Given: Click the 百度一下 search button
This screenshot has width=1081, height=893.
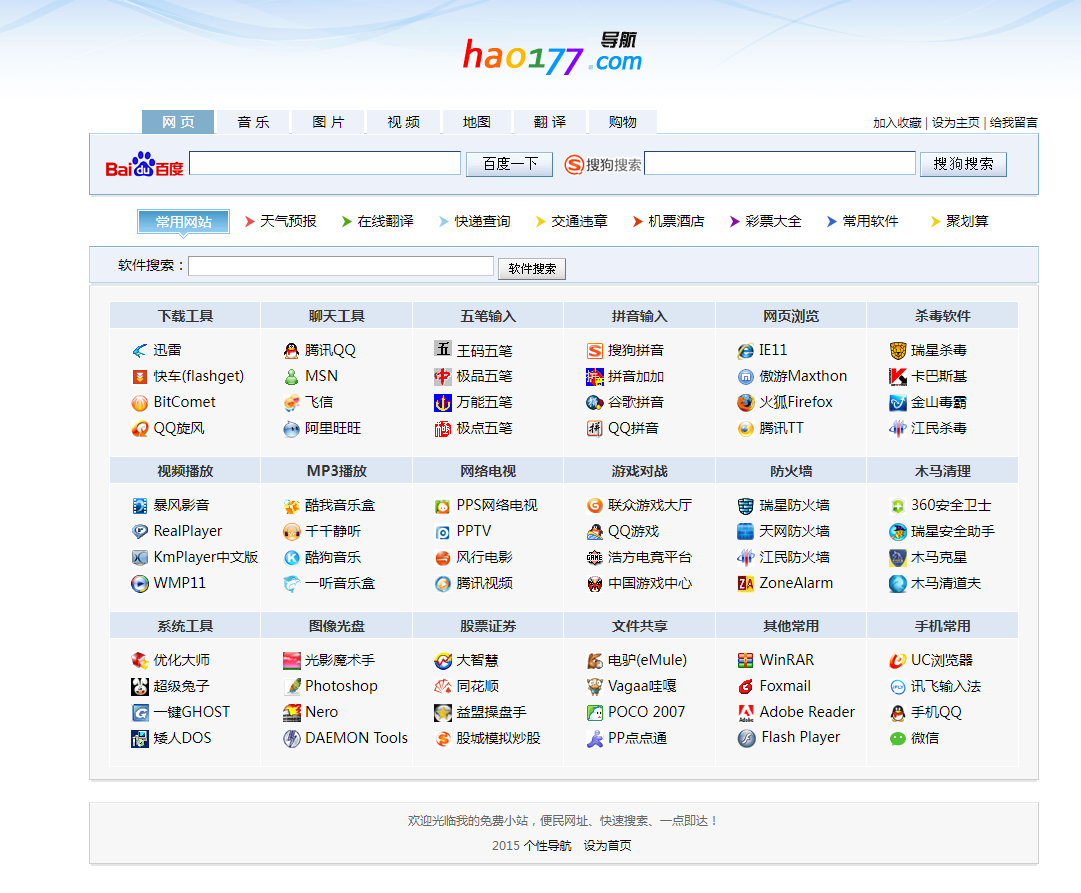Looking at the screenshot, I should [x=509, y=164].
